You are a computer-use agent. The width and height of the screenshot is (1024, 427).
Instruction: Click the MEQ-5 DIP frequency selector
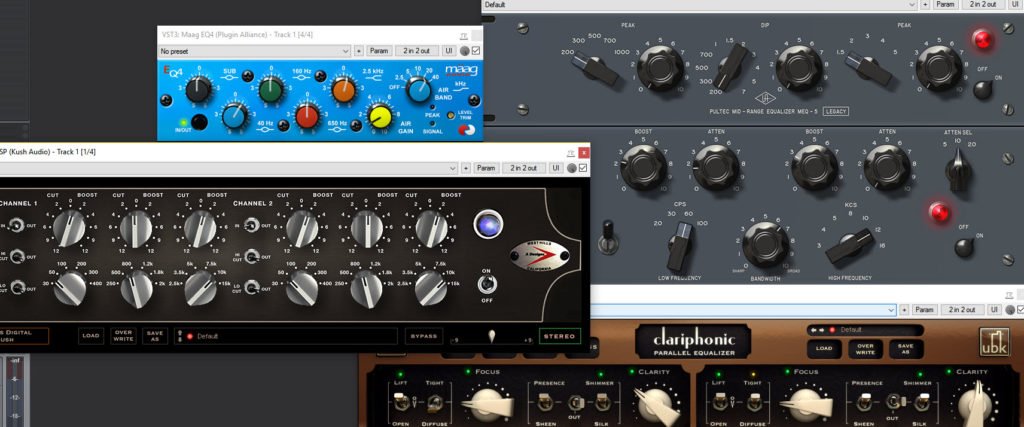(730, 66)
